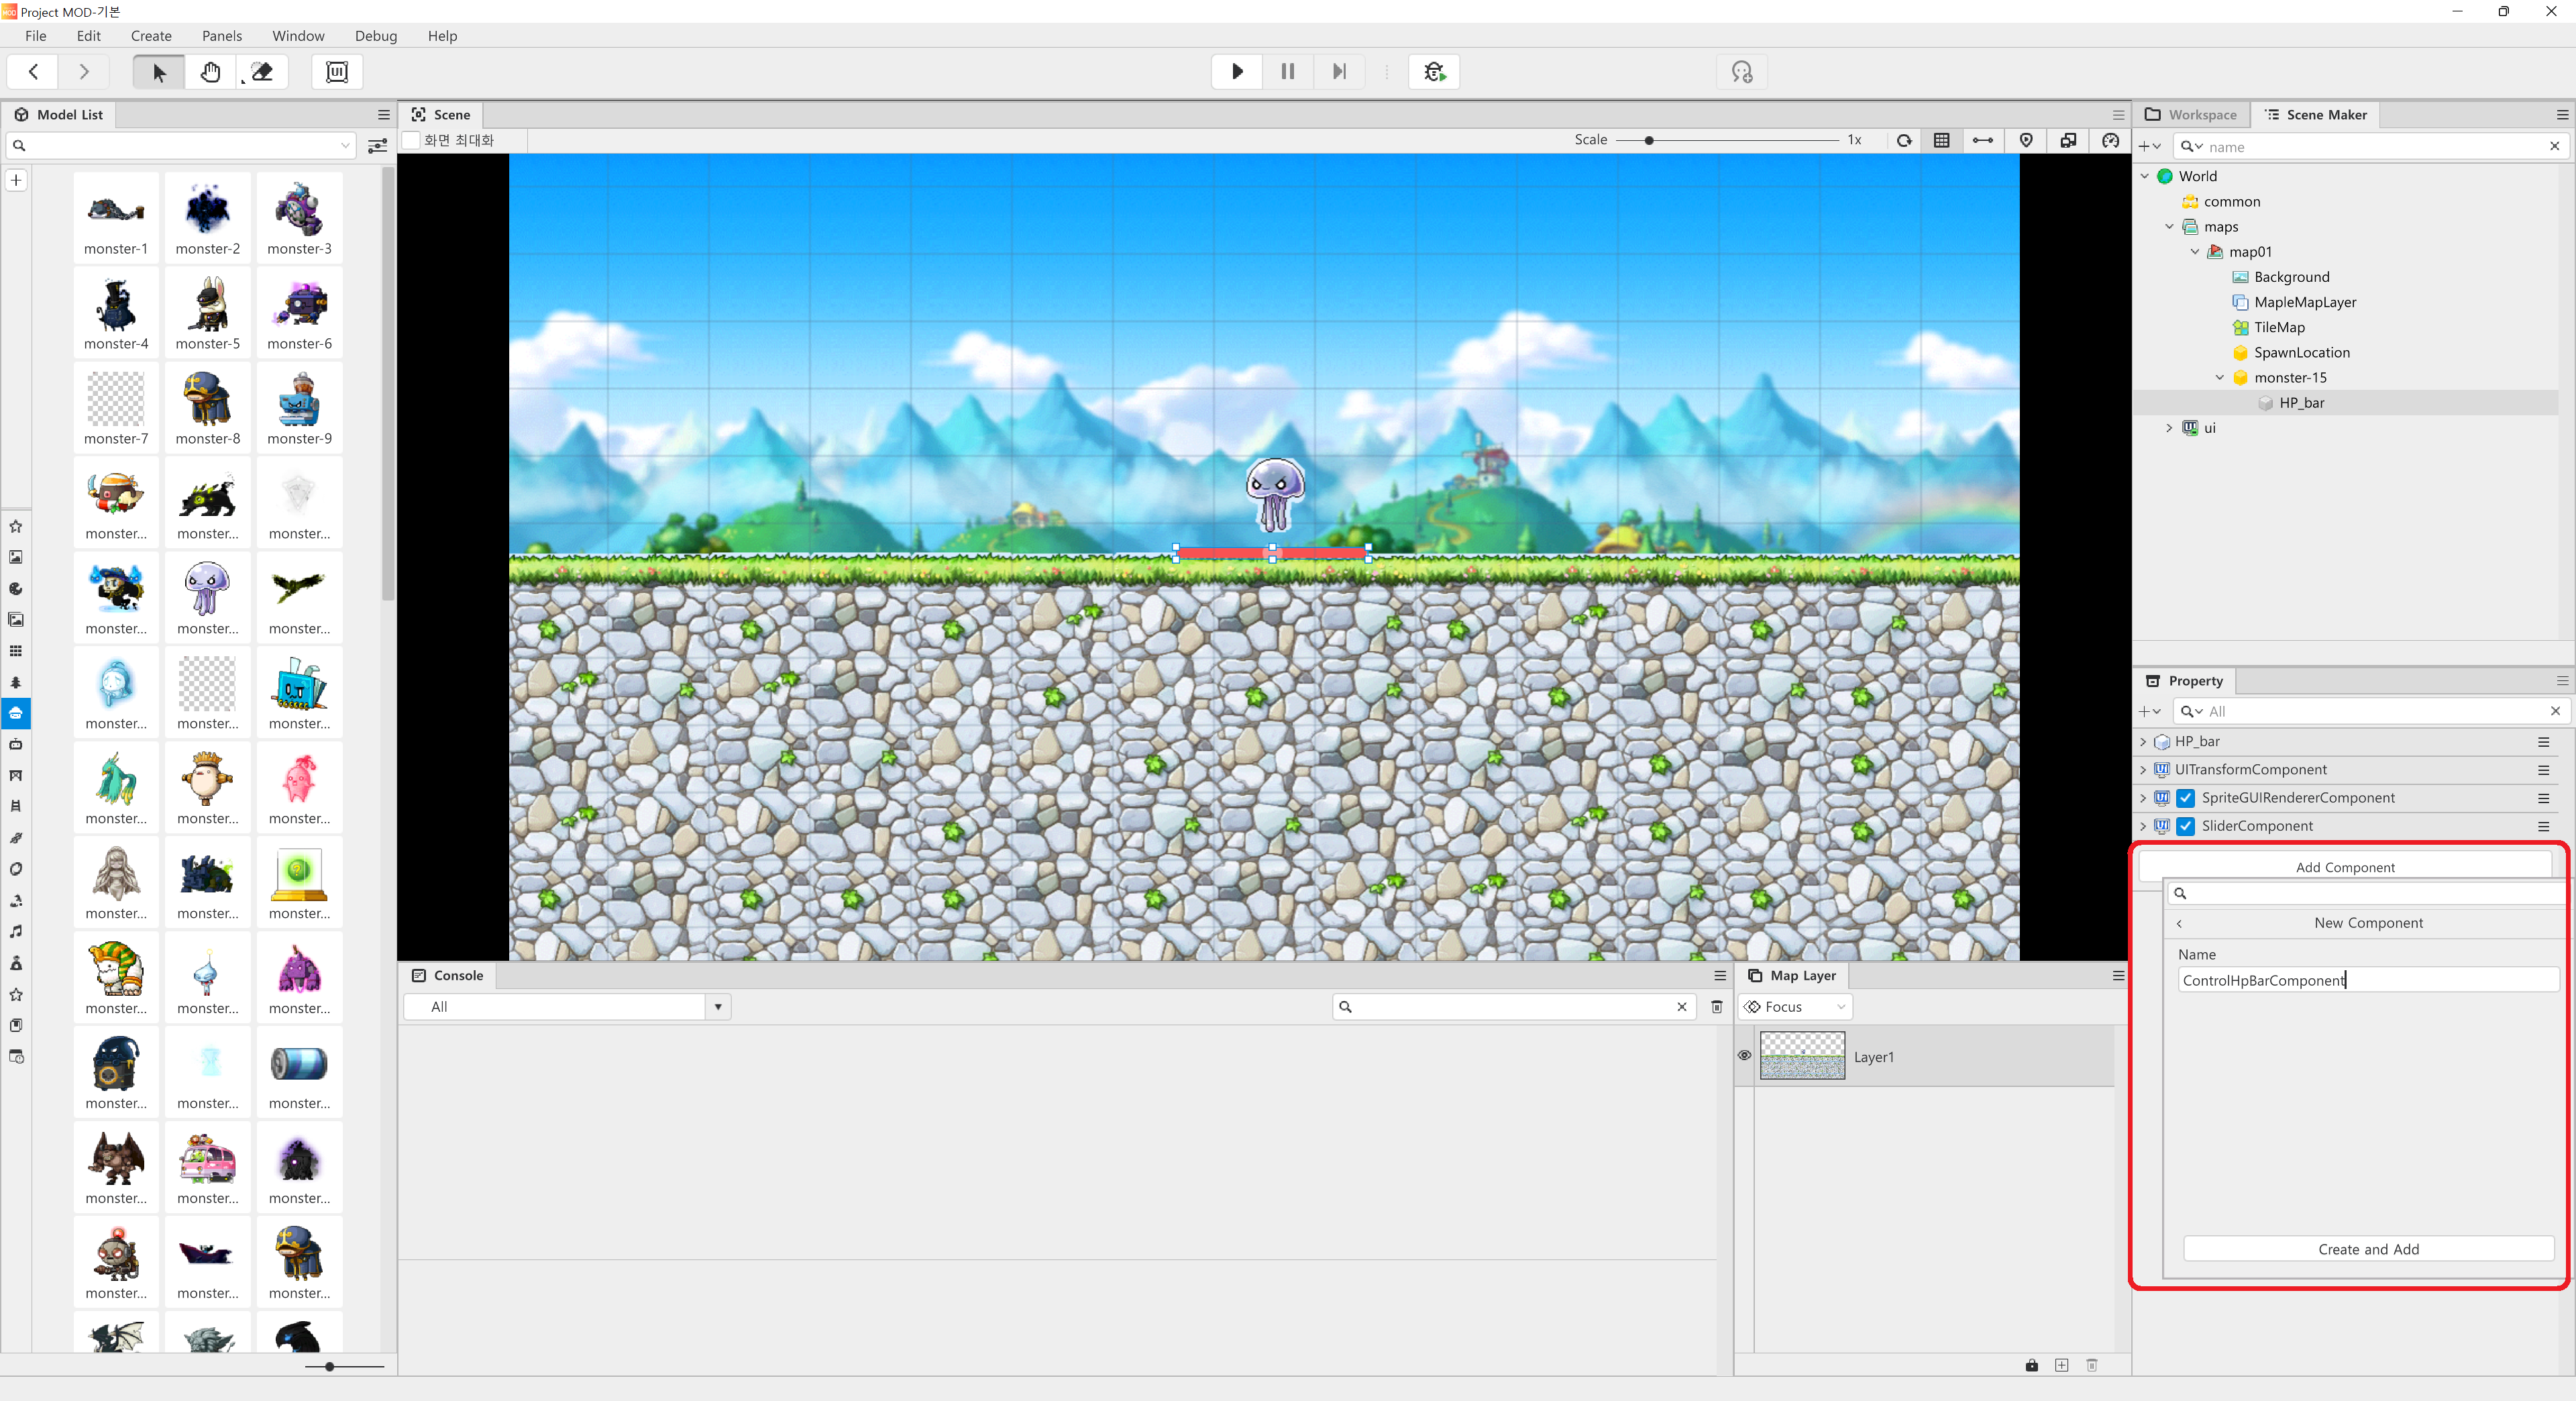The image size is (2576, 1401).
Task: Open the Scene panel hamburger menu
Action: tap(2118, 115)
